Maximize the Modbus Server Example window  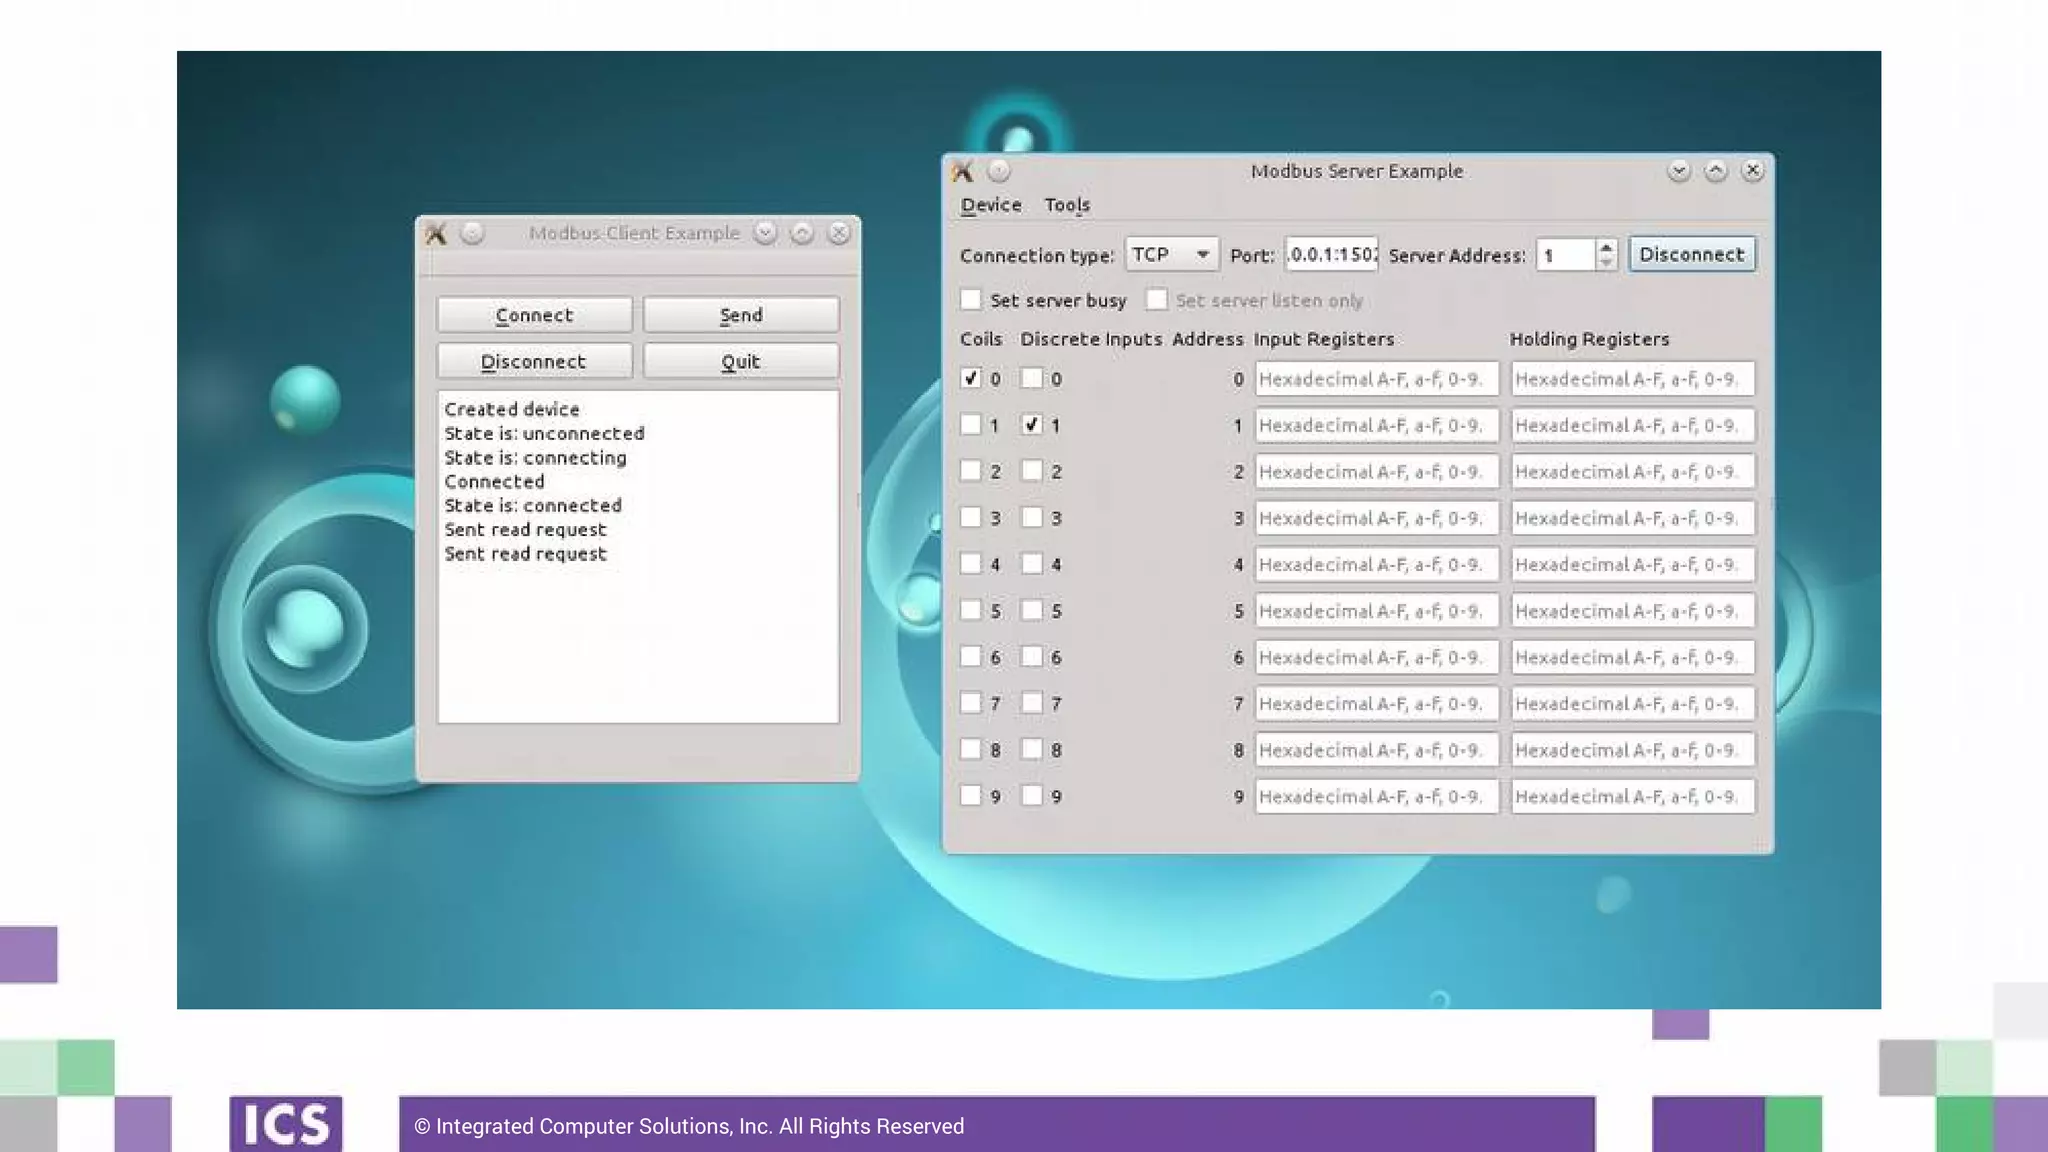click(x=1716, y=171)
